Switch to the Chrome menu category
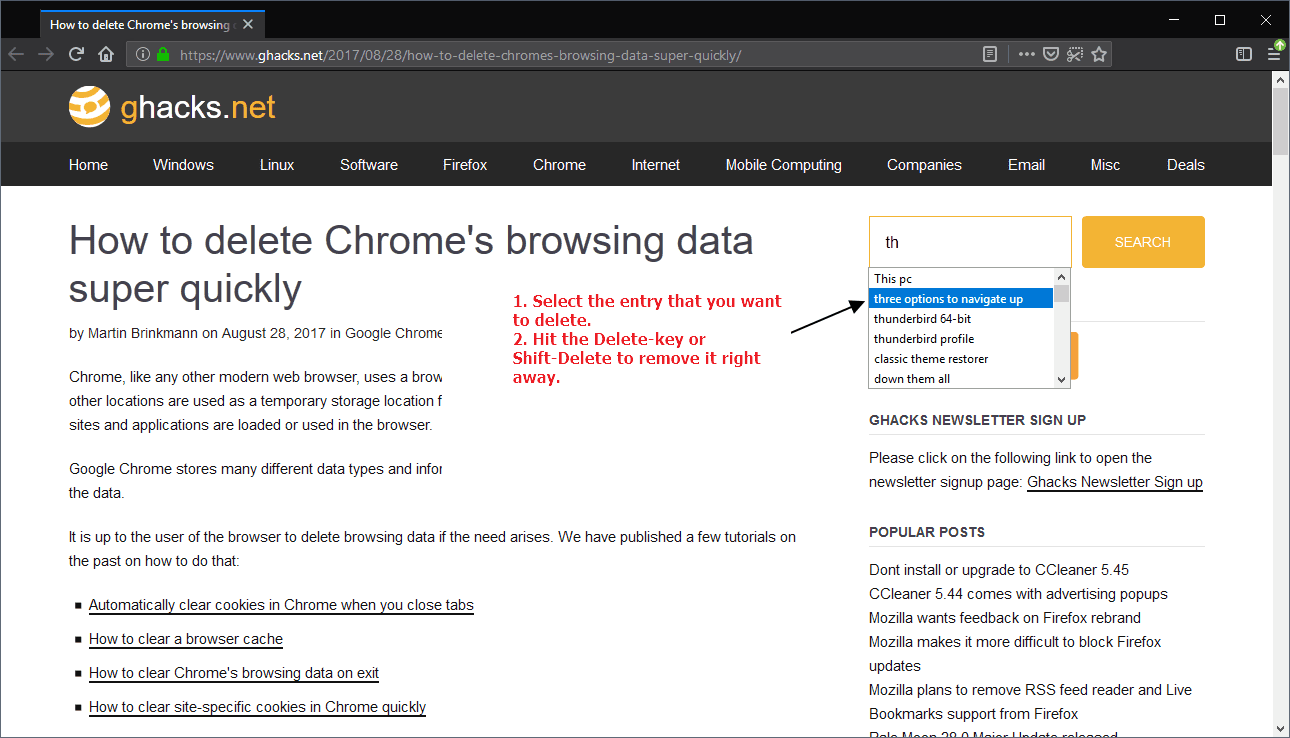Viewport: 1290px width, 738px height. tap(559, 164)
